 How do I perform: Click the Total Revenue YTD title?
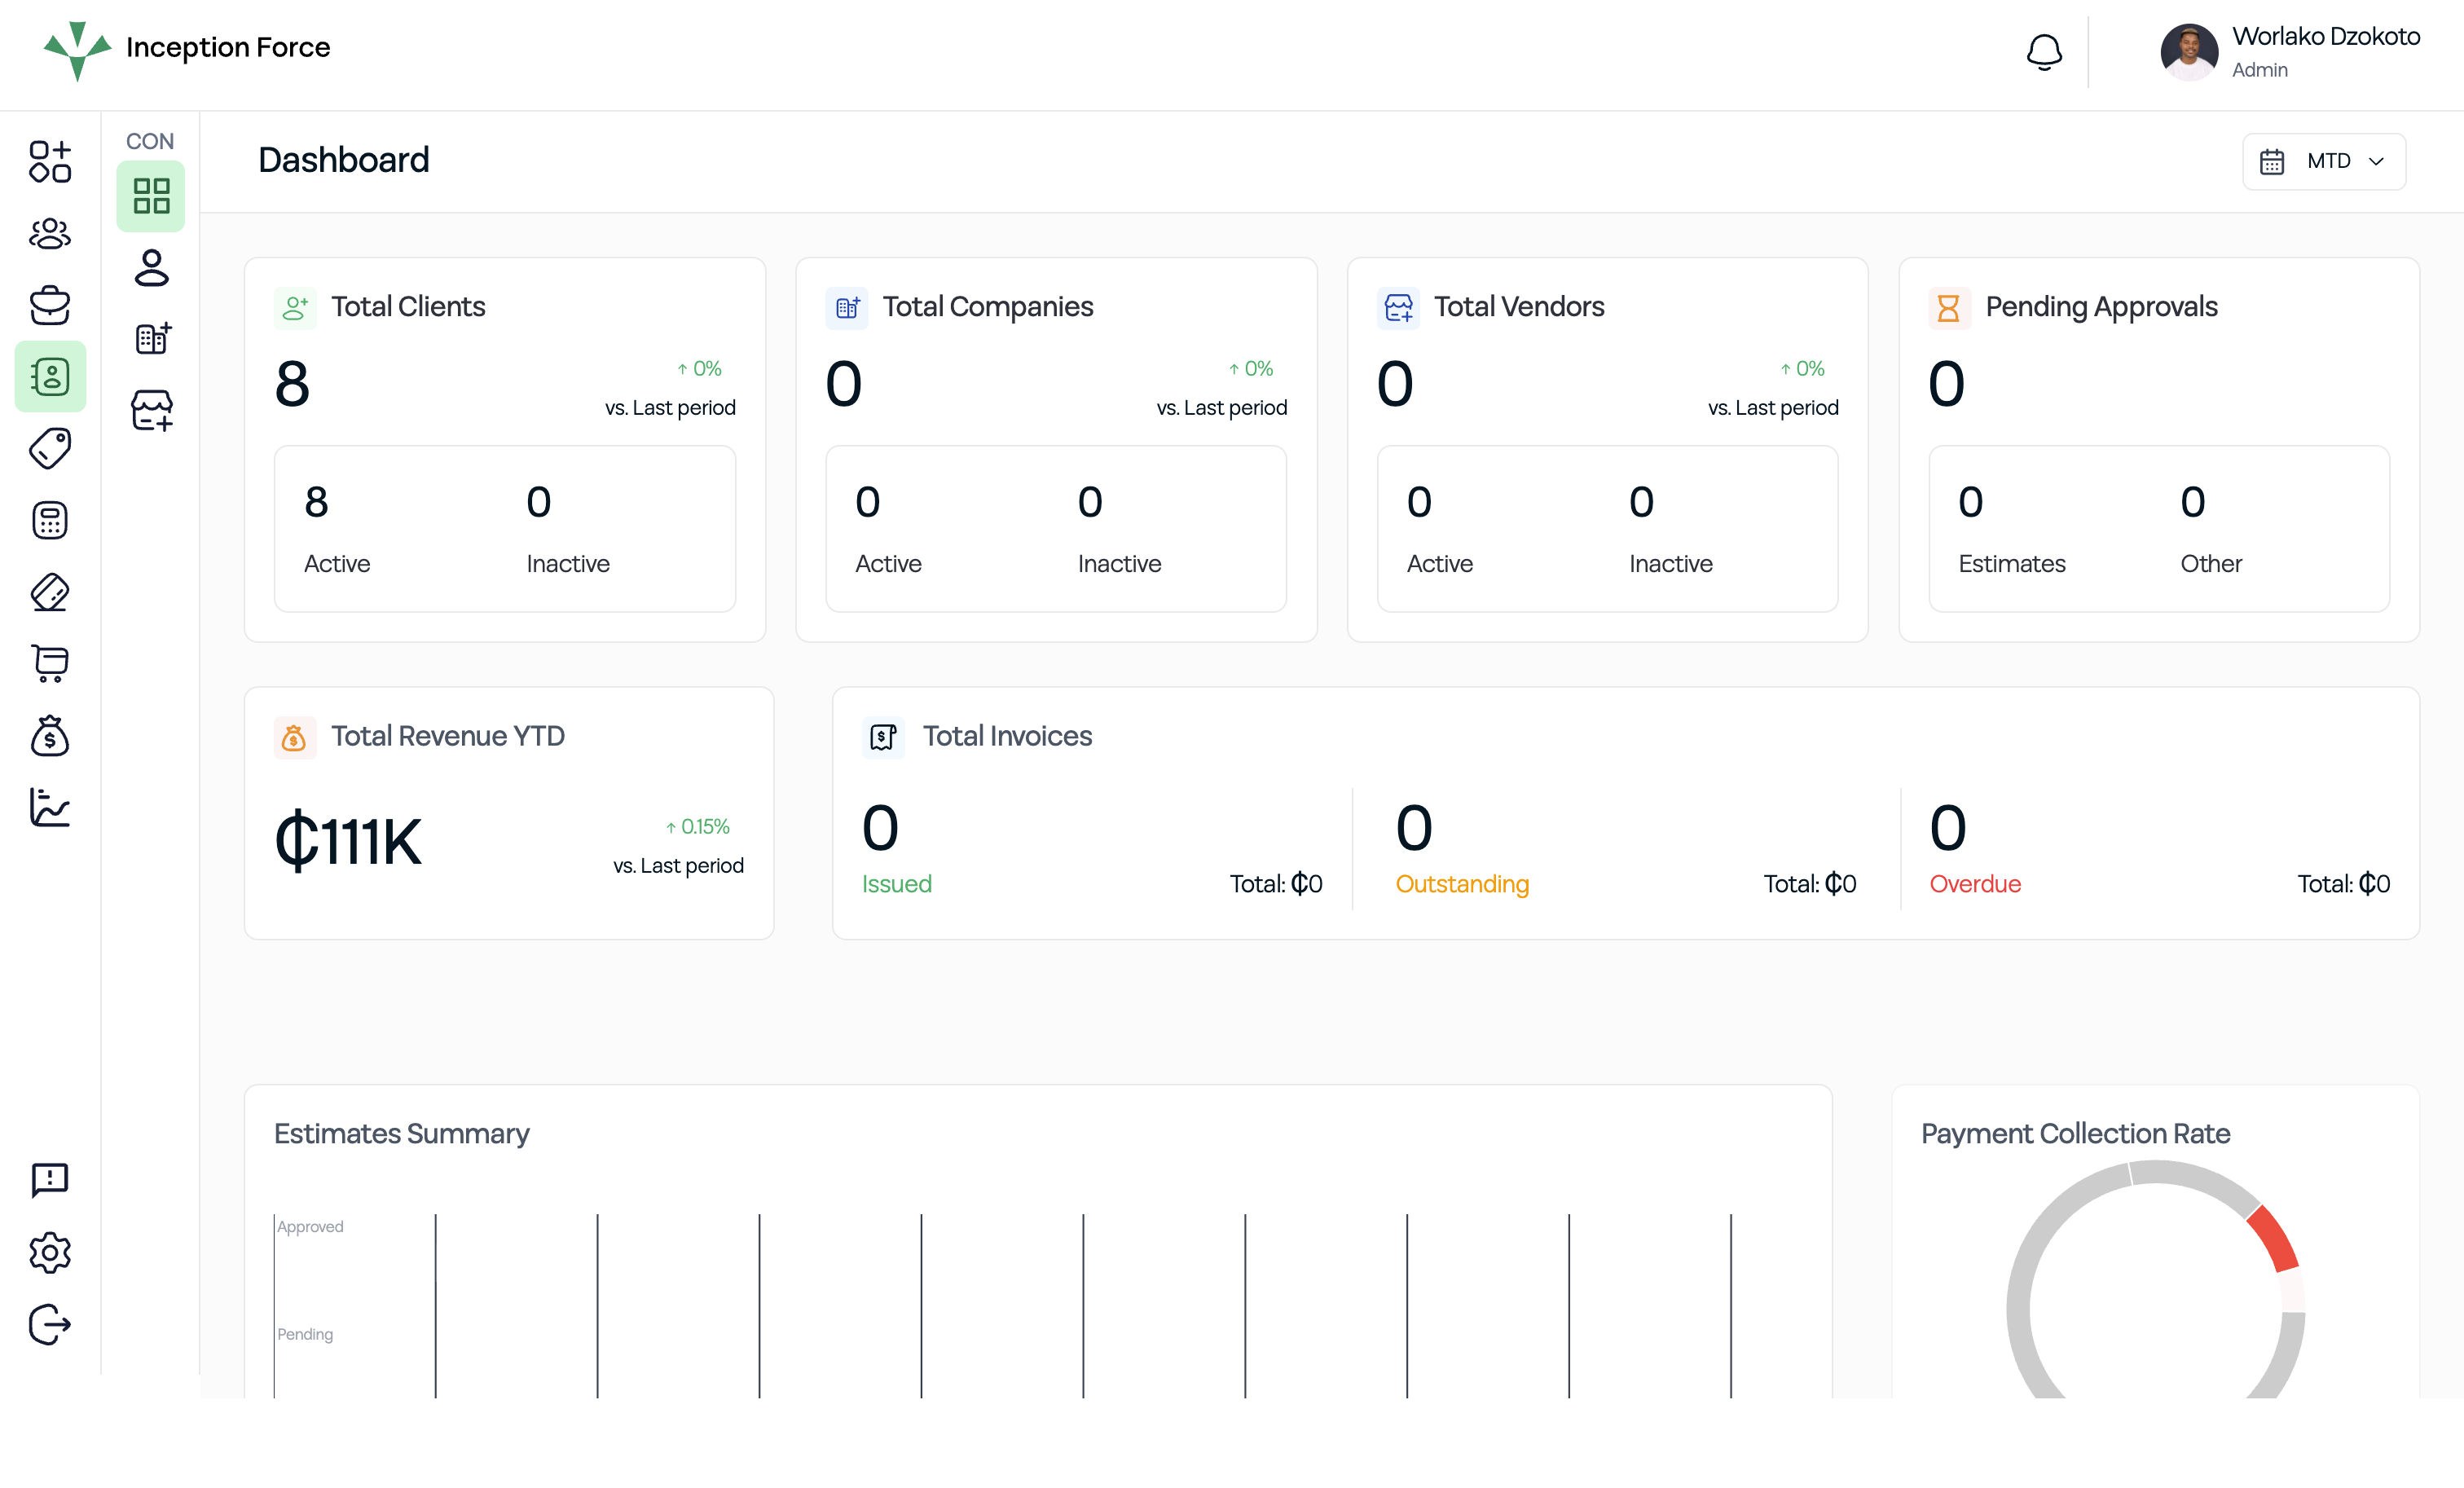click(x=448, y=737)
